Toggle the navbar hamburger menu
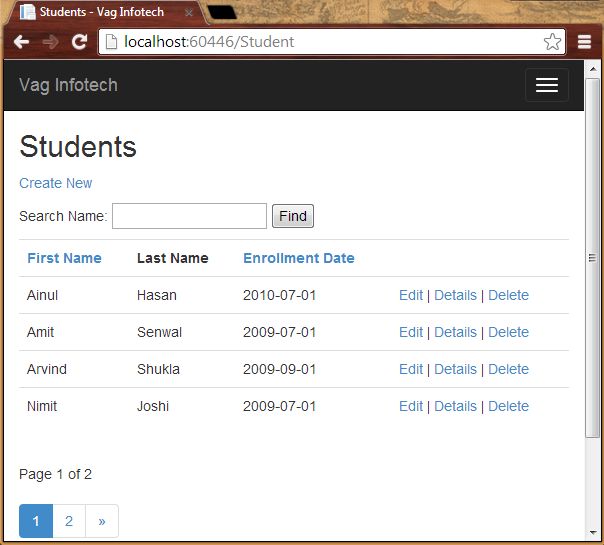The image size is (604, 545). [547, 85]
